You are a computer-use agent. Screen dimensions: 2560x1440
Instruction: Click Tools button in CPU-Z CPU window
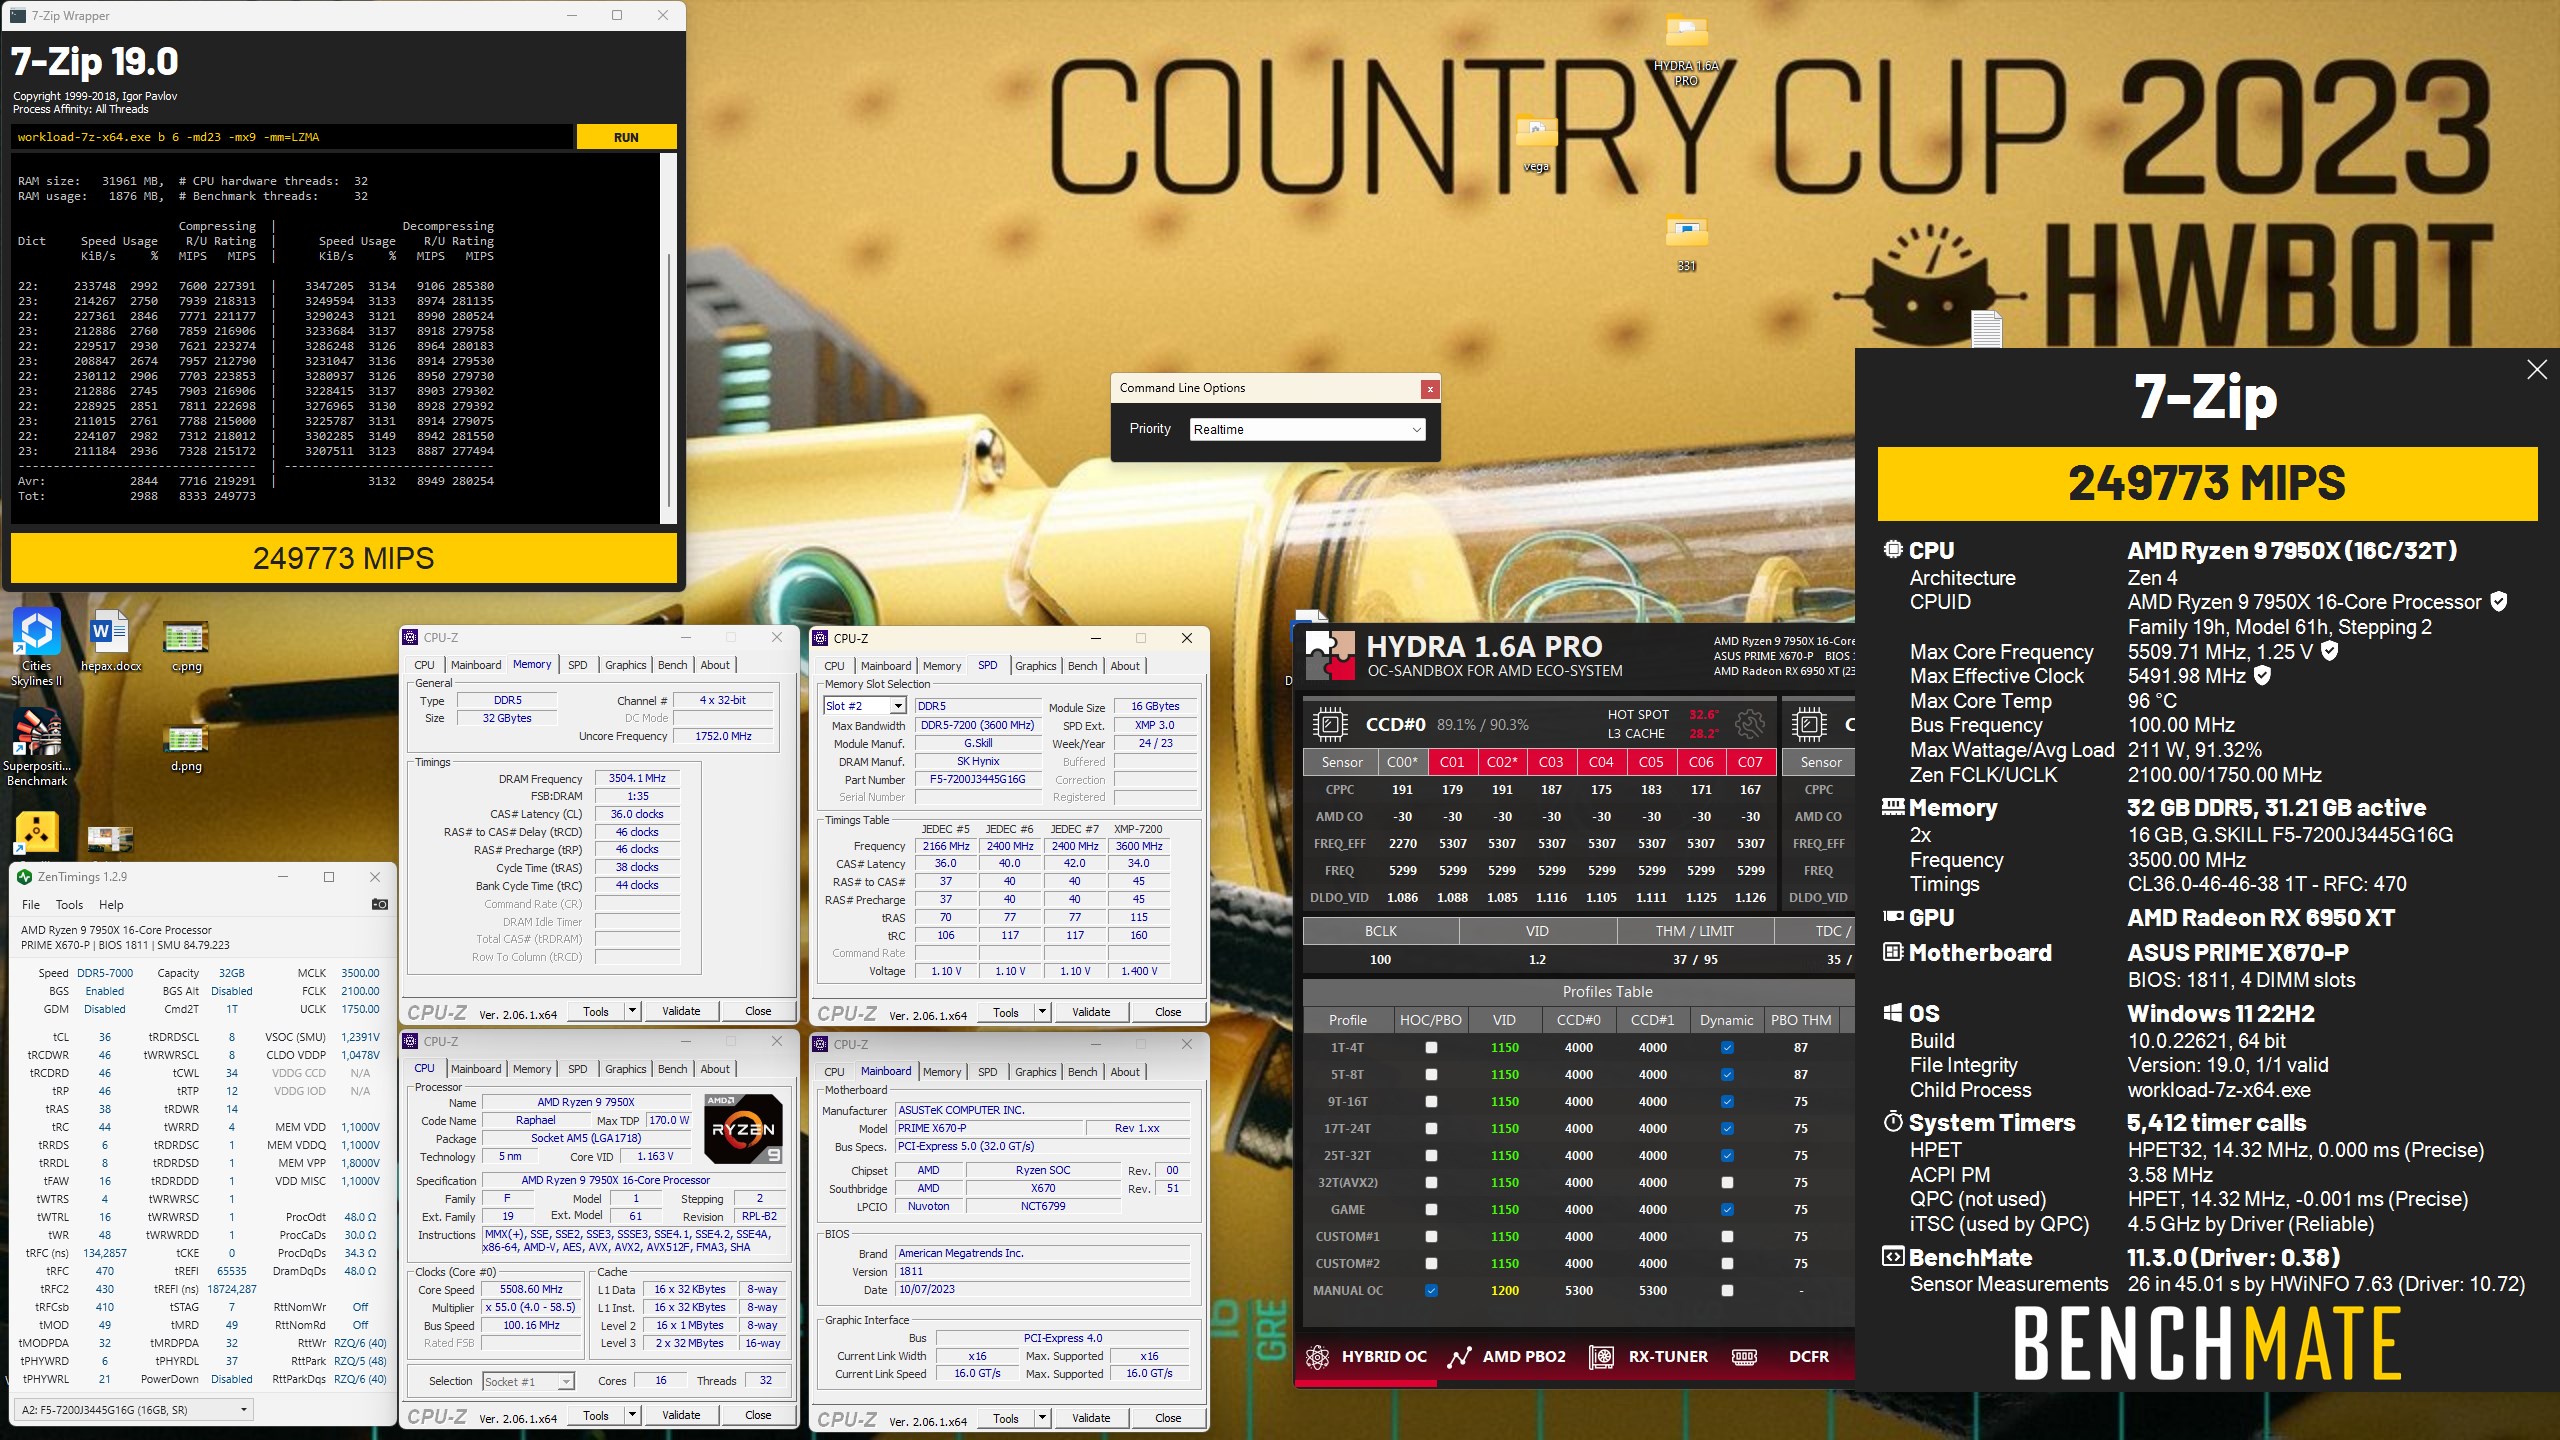coord(596,1415)
